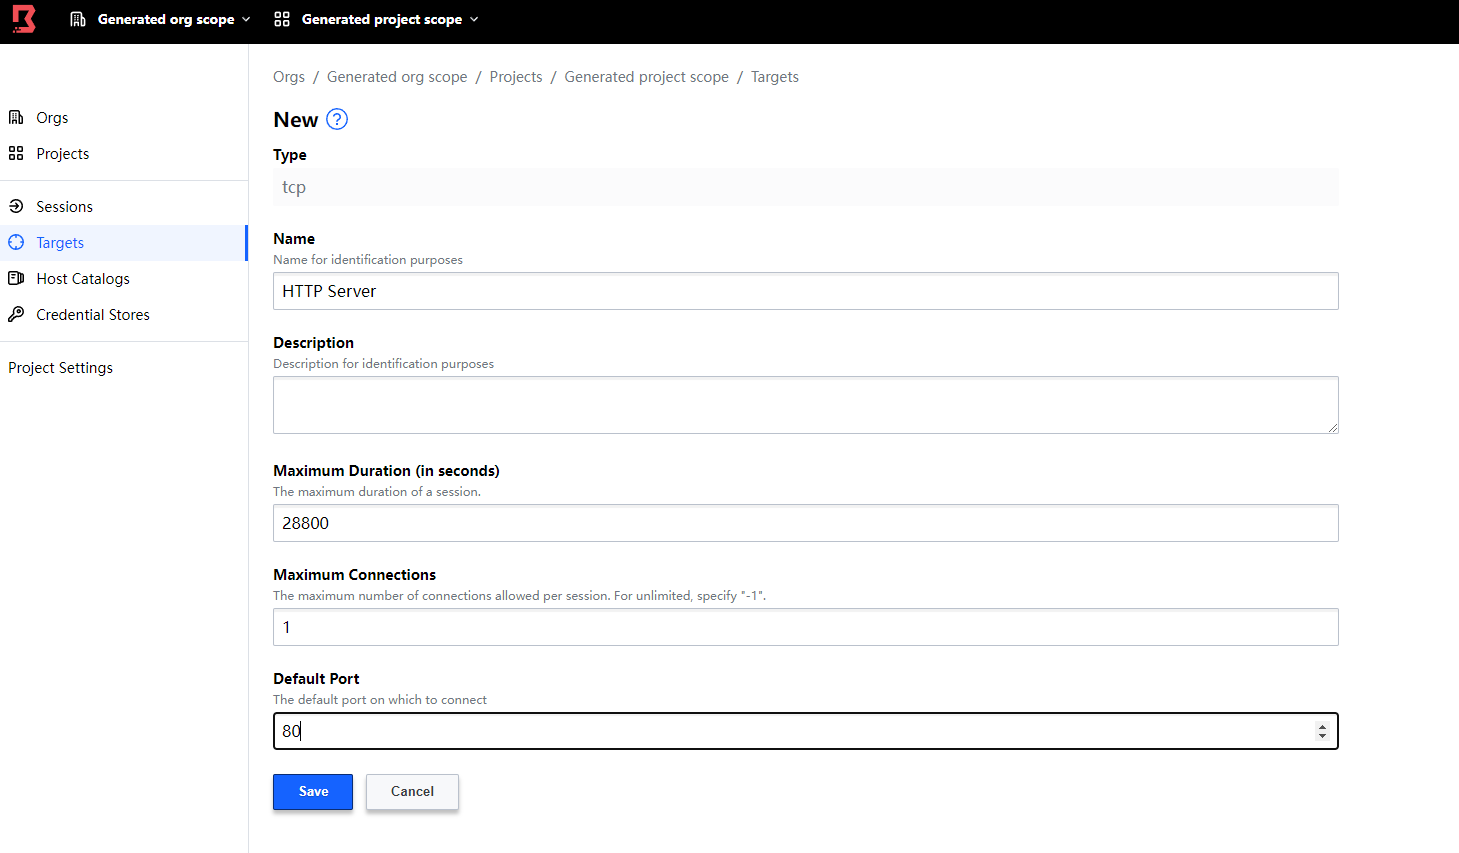Click the Cancel button

[412, 791]
